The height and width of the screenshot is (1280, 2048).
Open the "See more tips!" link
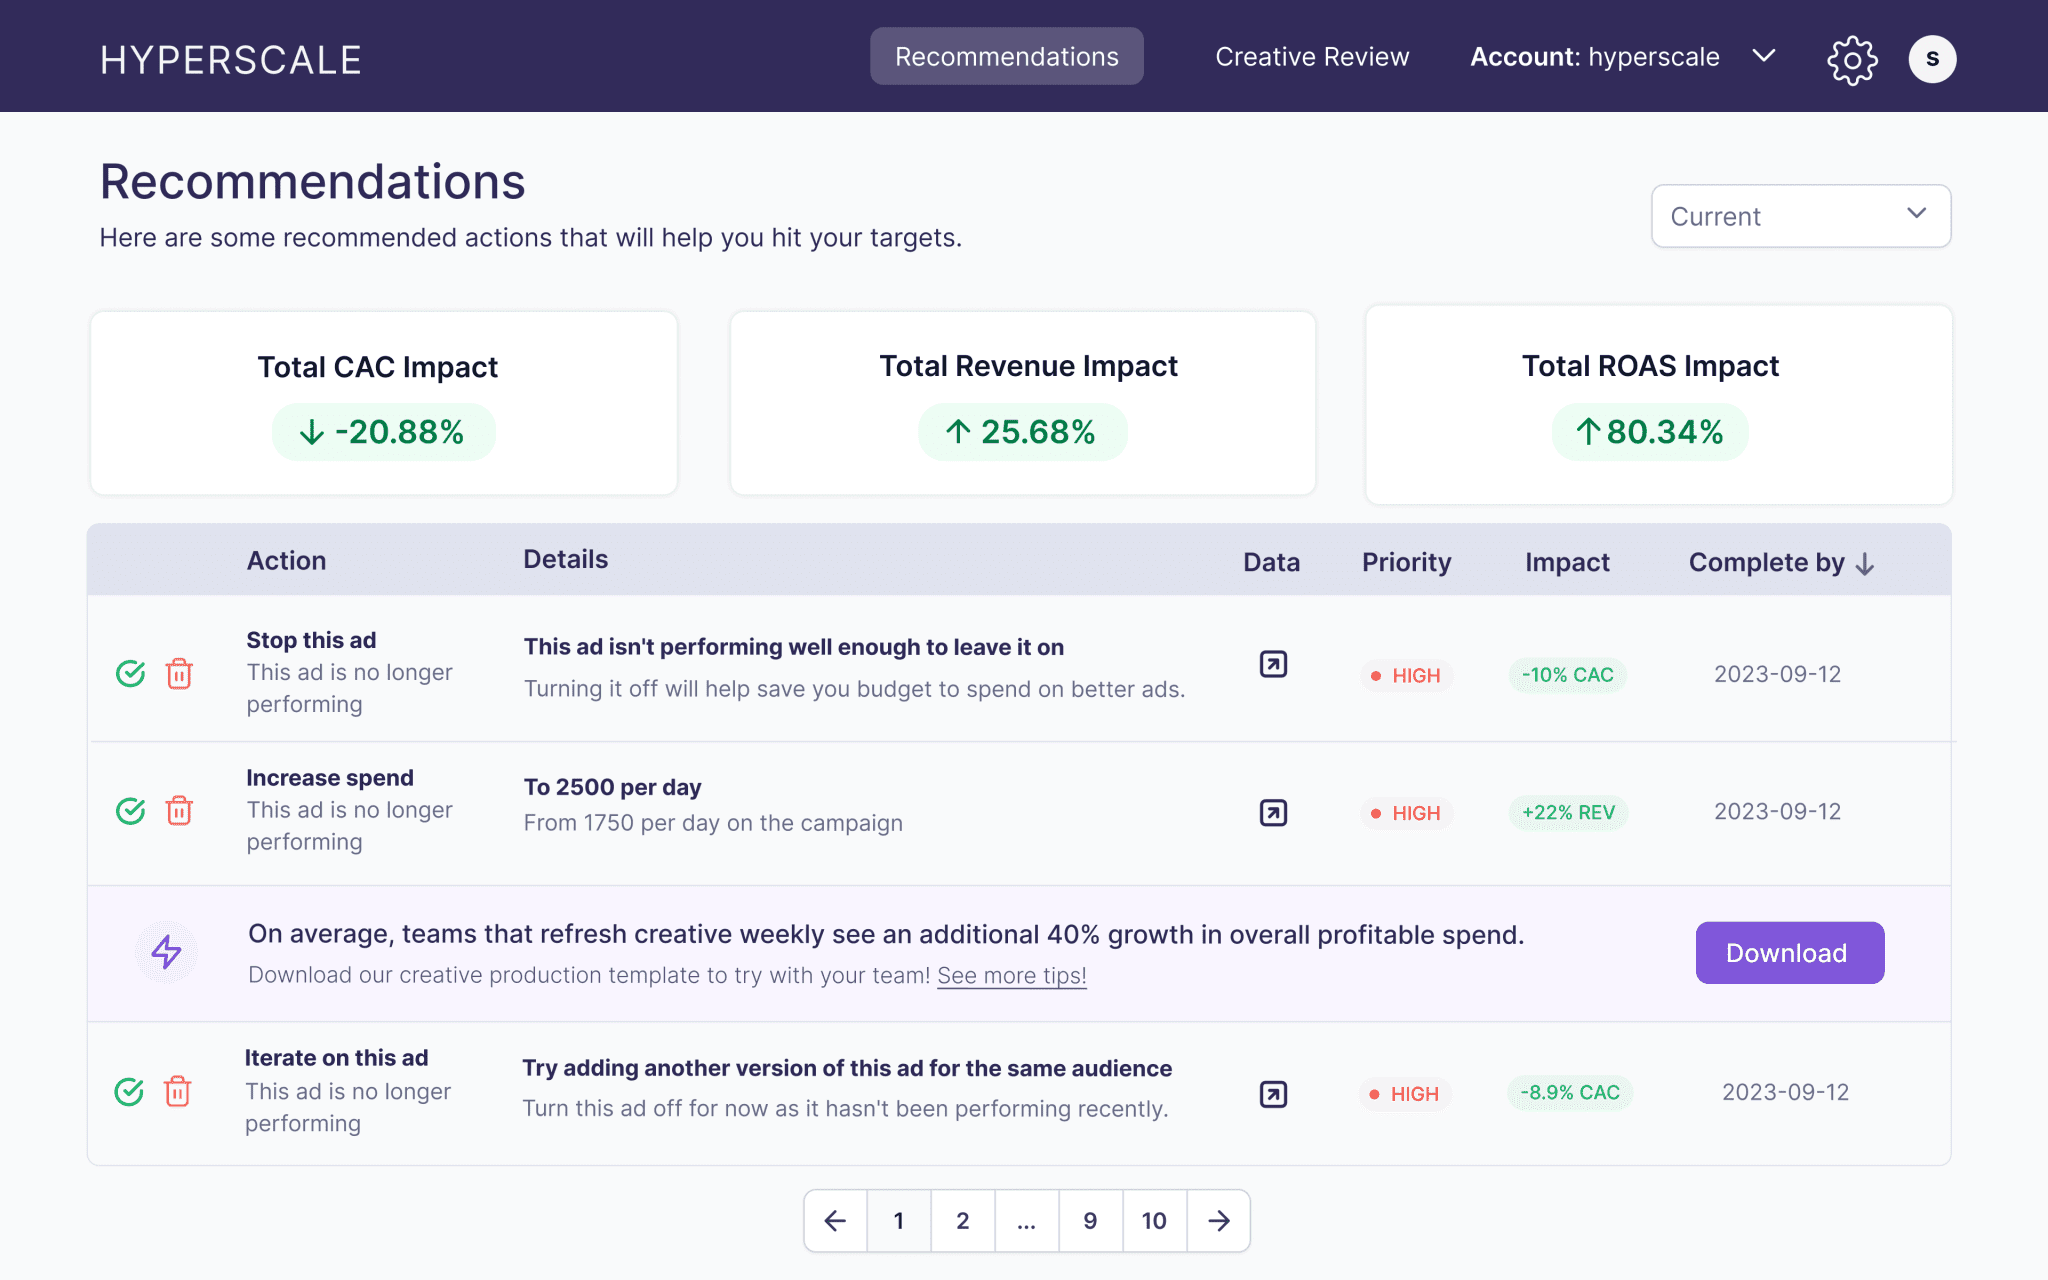point(1011,975)
